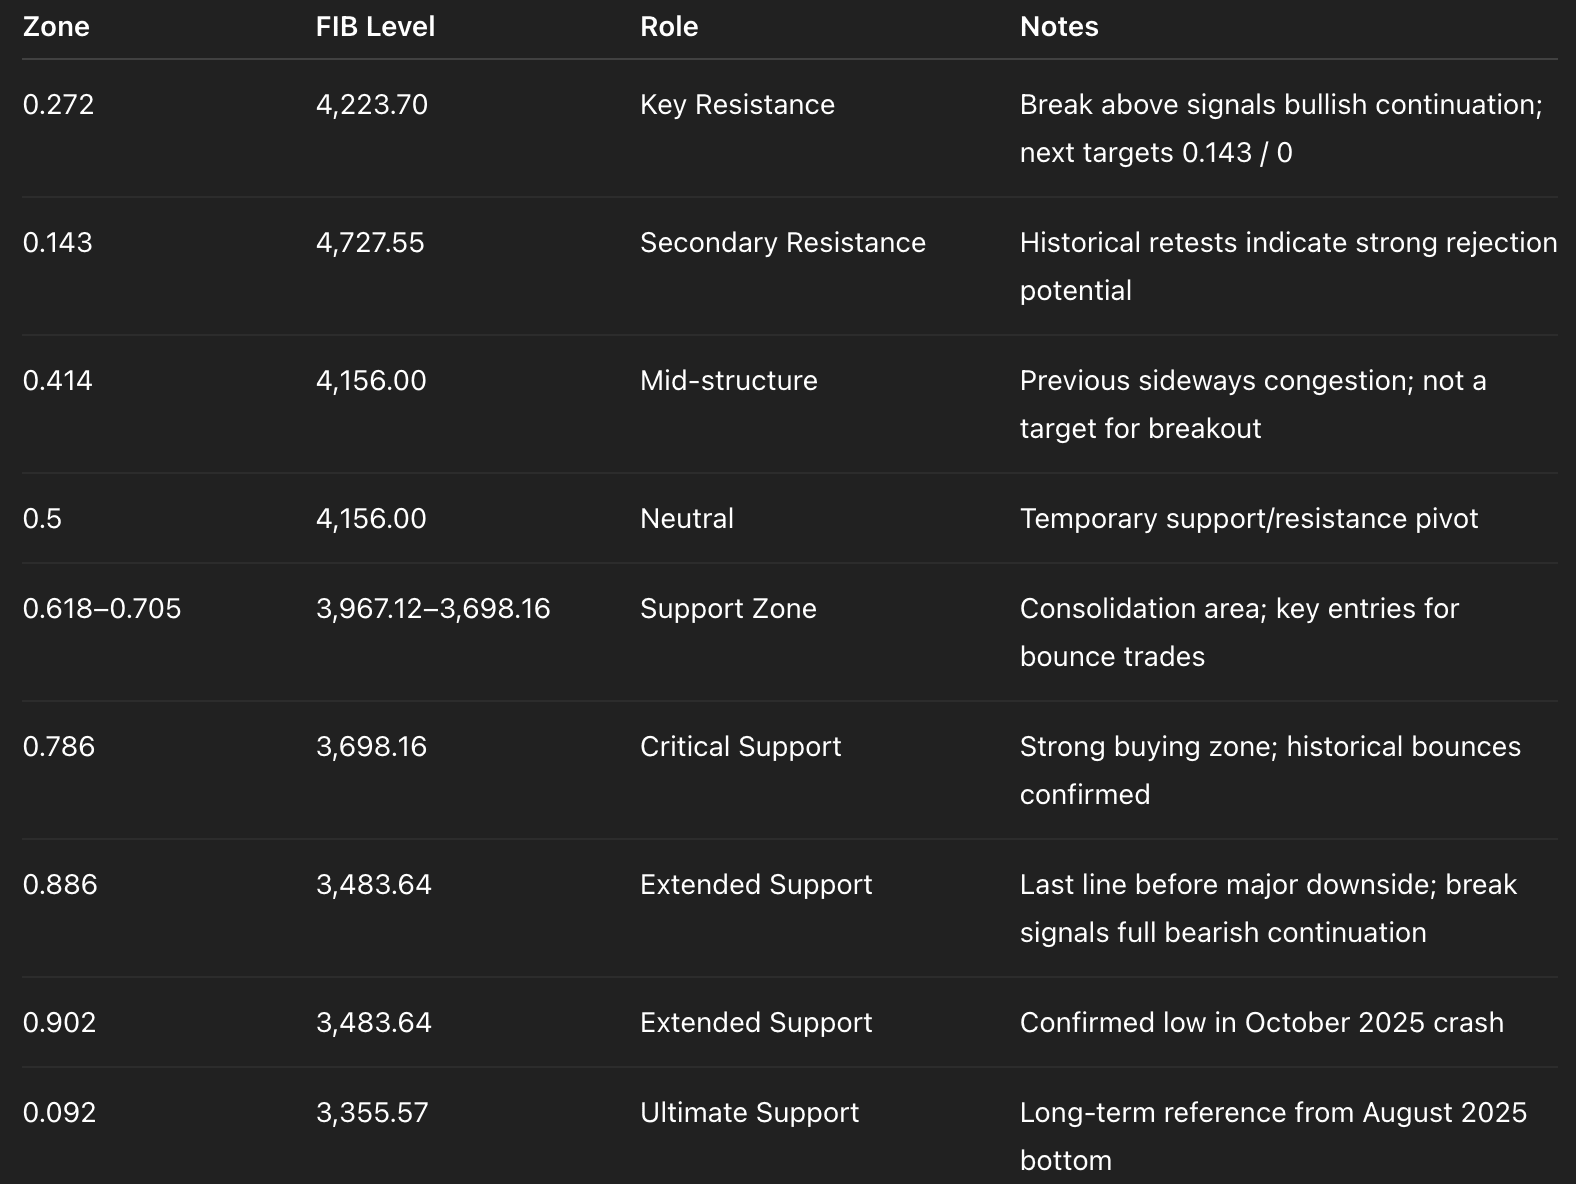This screenshot has width=1576, height=1184.
Task: Click the Notes column header
Action: point(1058,27)
